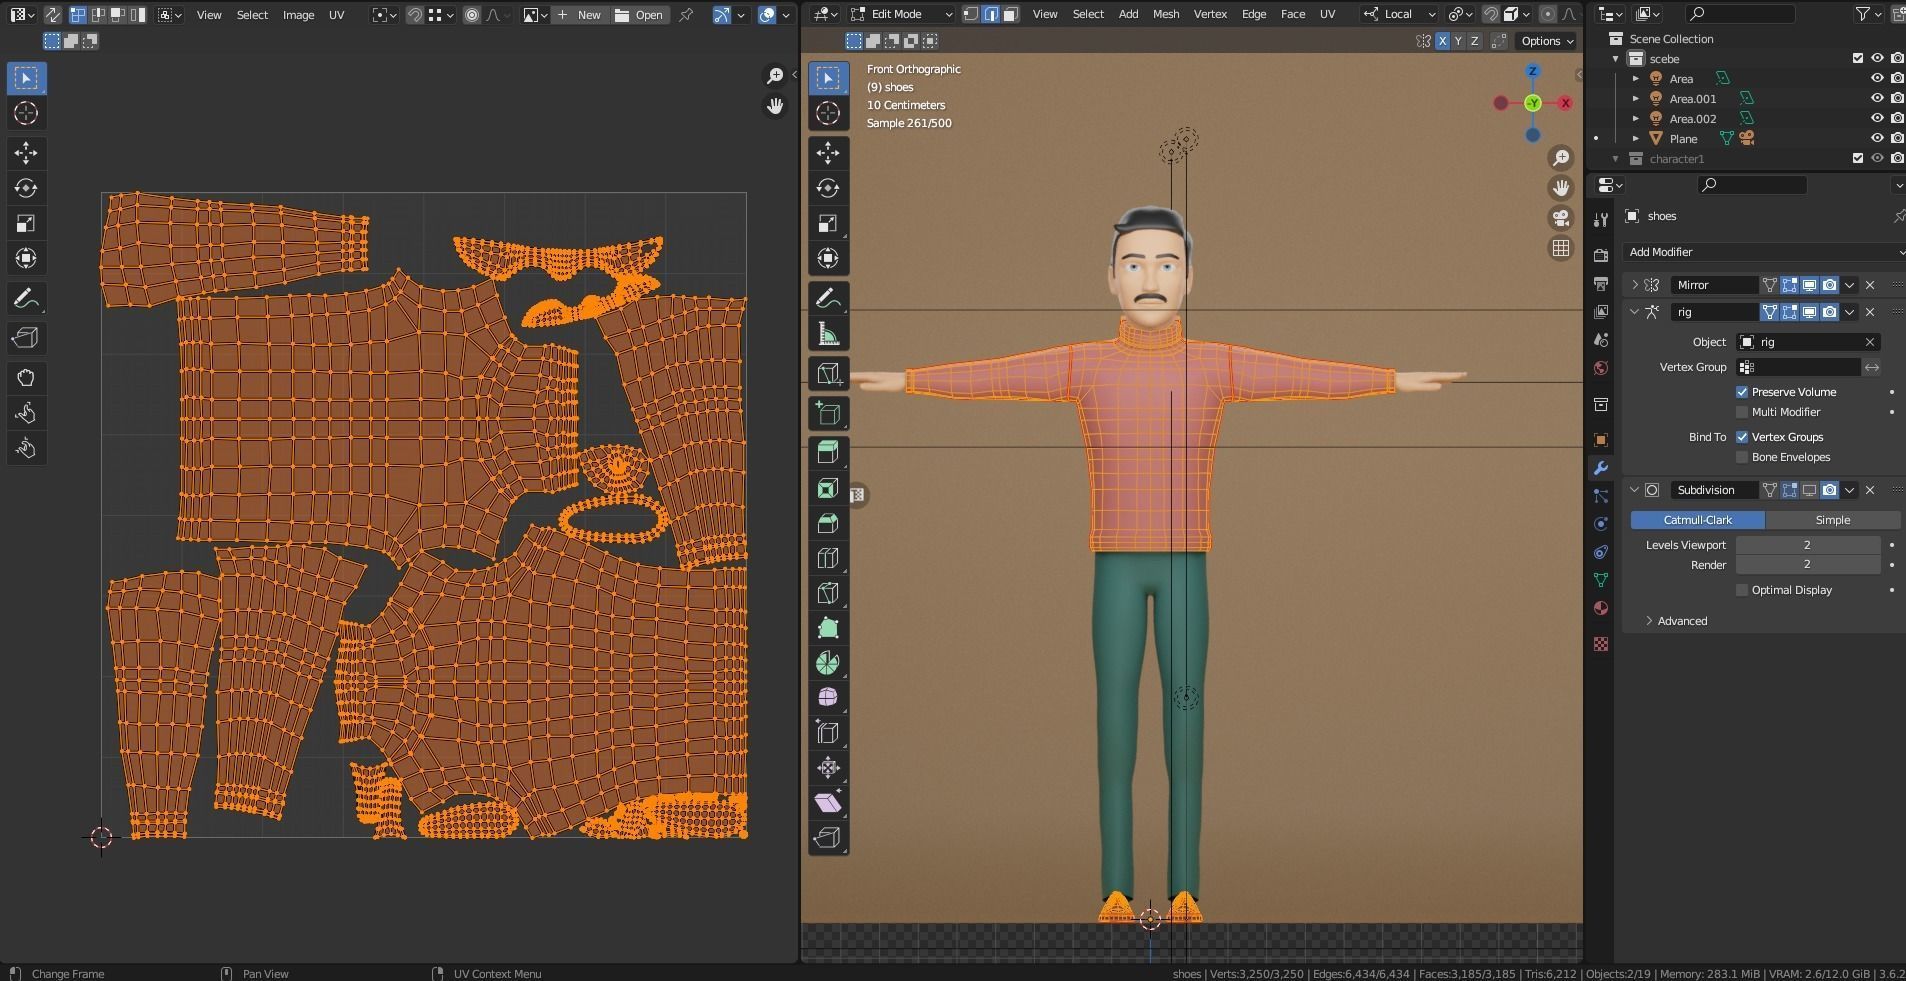Image resolution: width=1906 pixels, height=981 pixels.
Task: Select the Relax tool in UV editor
Action: (26, 413)
